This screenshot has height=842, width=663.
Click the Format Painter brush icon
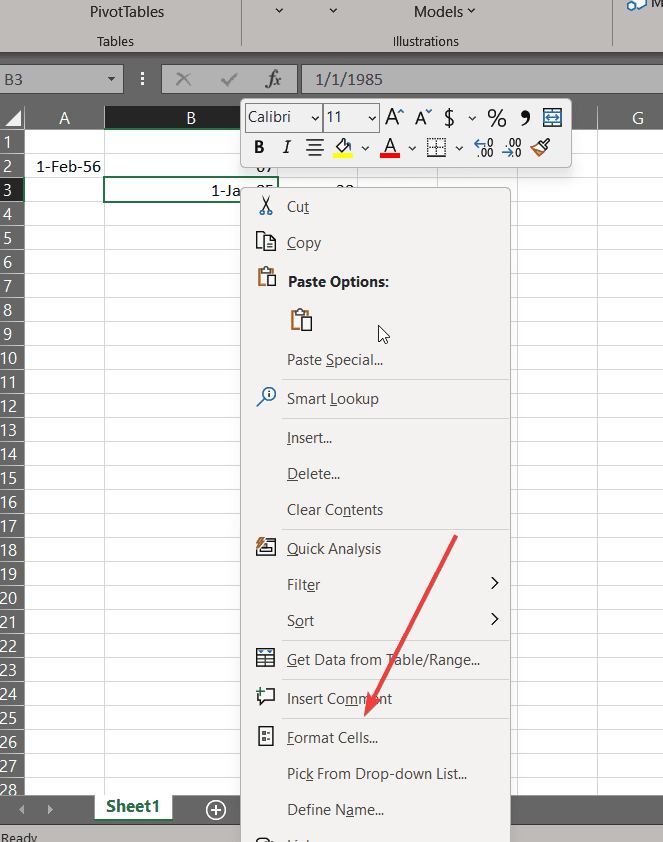click(x=541, y=148)
